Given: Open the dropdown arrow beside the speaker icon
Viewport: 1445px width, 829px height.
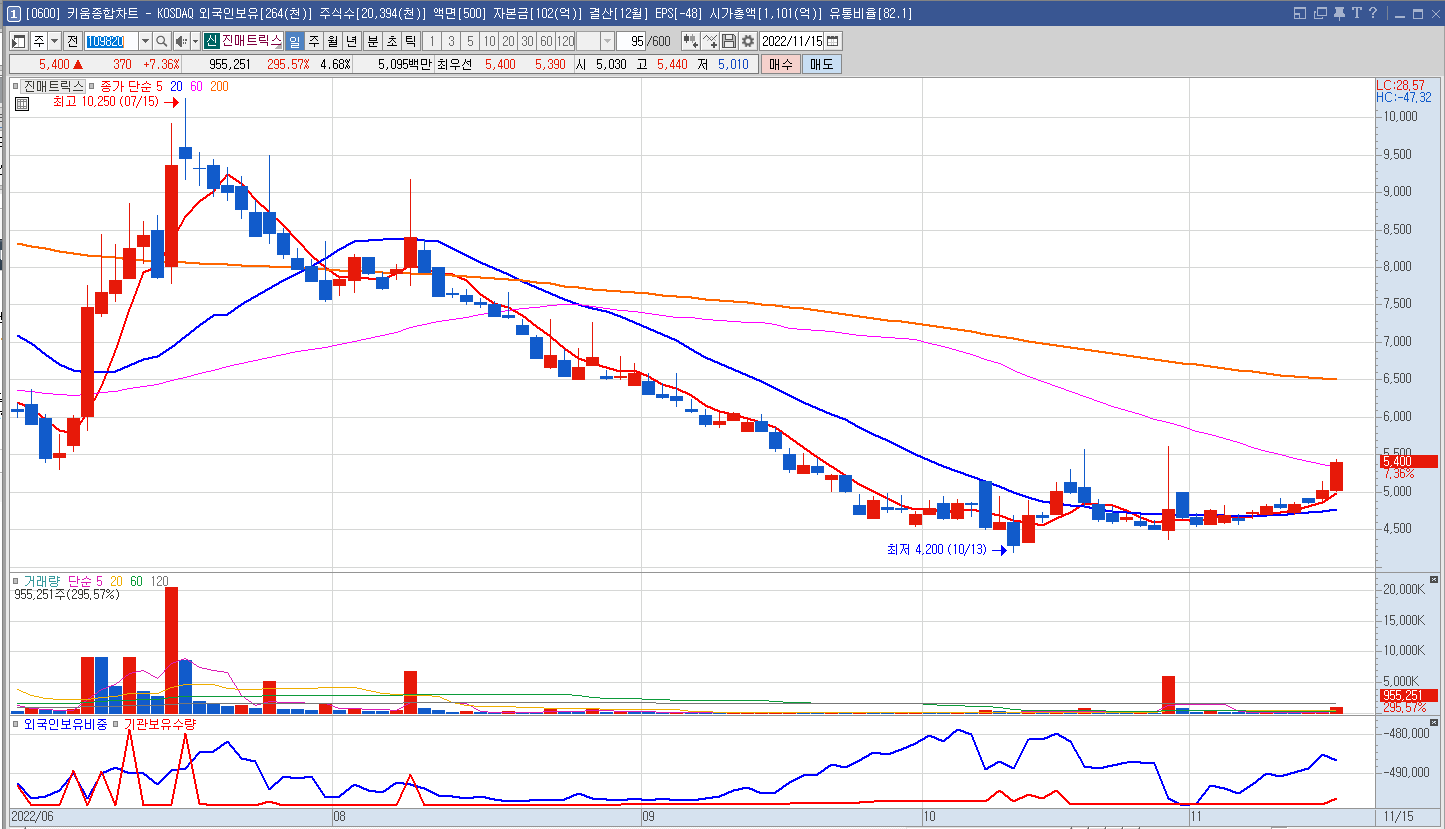Looking at the screenshot, I should (195, 41).
